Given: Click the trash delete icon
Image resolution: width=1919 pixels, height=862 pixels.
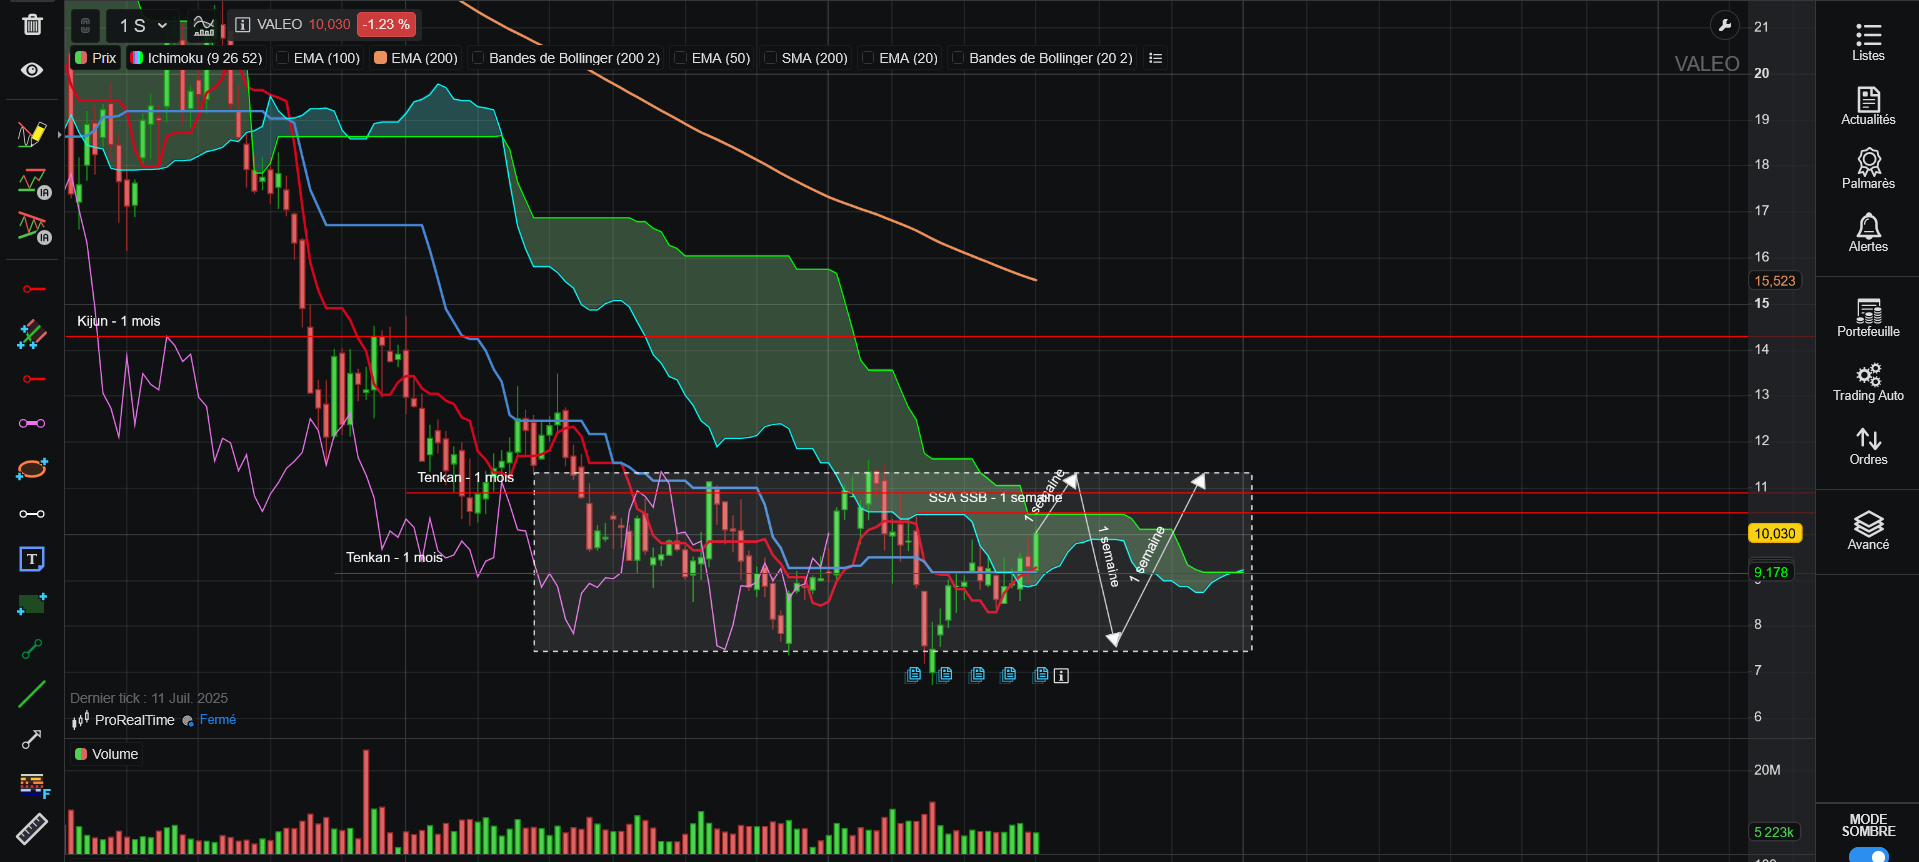Looking at the screenshot, I should 32,24.
